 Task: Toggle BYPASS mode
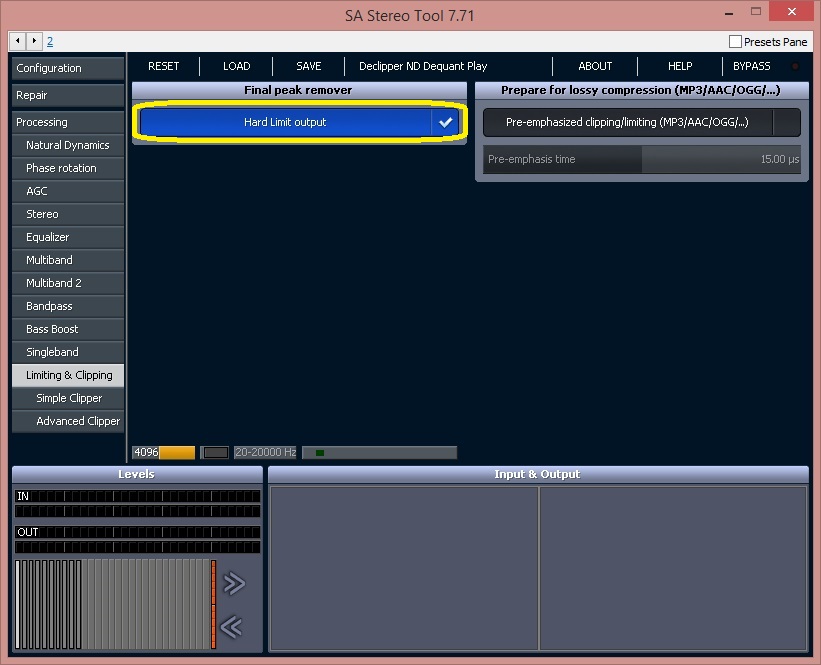(751, 66)
